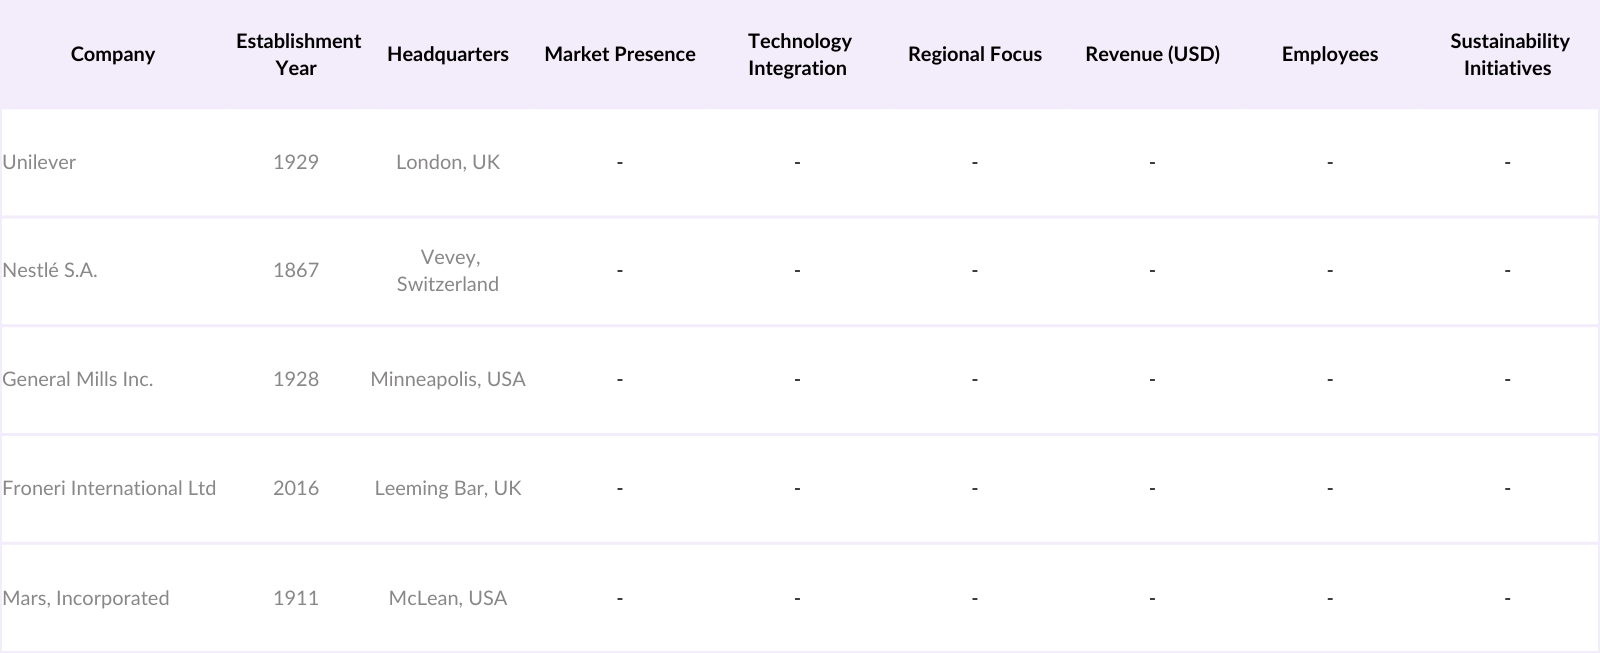Select the Technology Integration header
This screenshot has width=1600, height=653.
798,54
